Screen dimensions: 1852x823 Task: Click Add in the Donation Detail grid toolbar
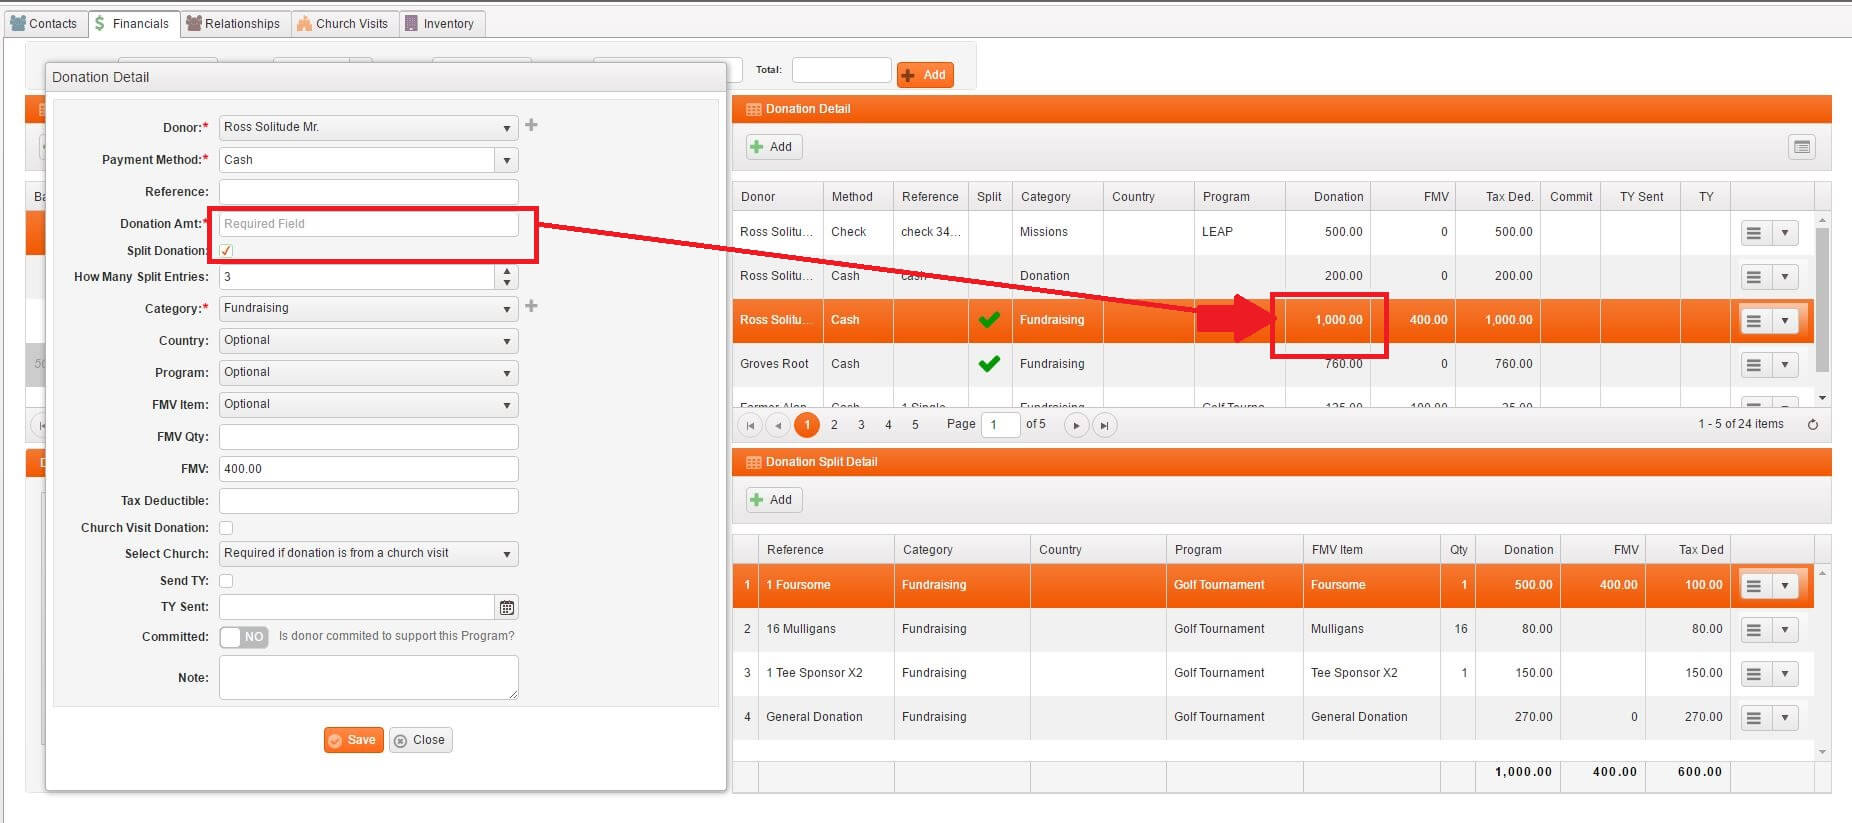pos(773,147)
